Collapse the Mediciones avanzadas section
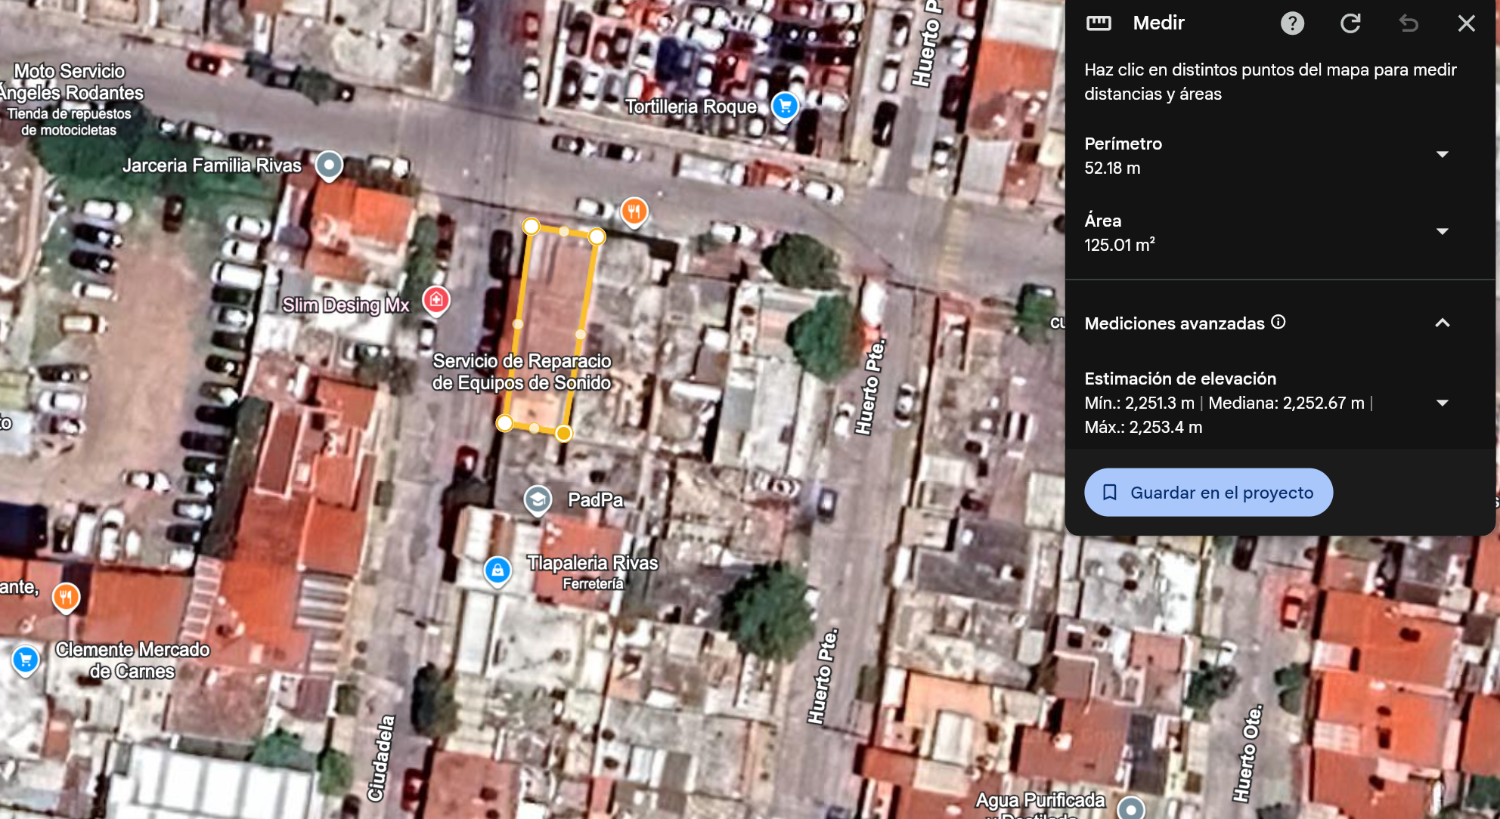The width and height of the screenshot is (1500, 819). click(x=1442, y=323)
